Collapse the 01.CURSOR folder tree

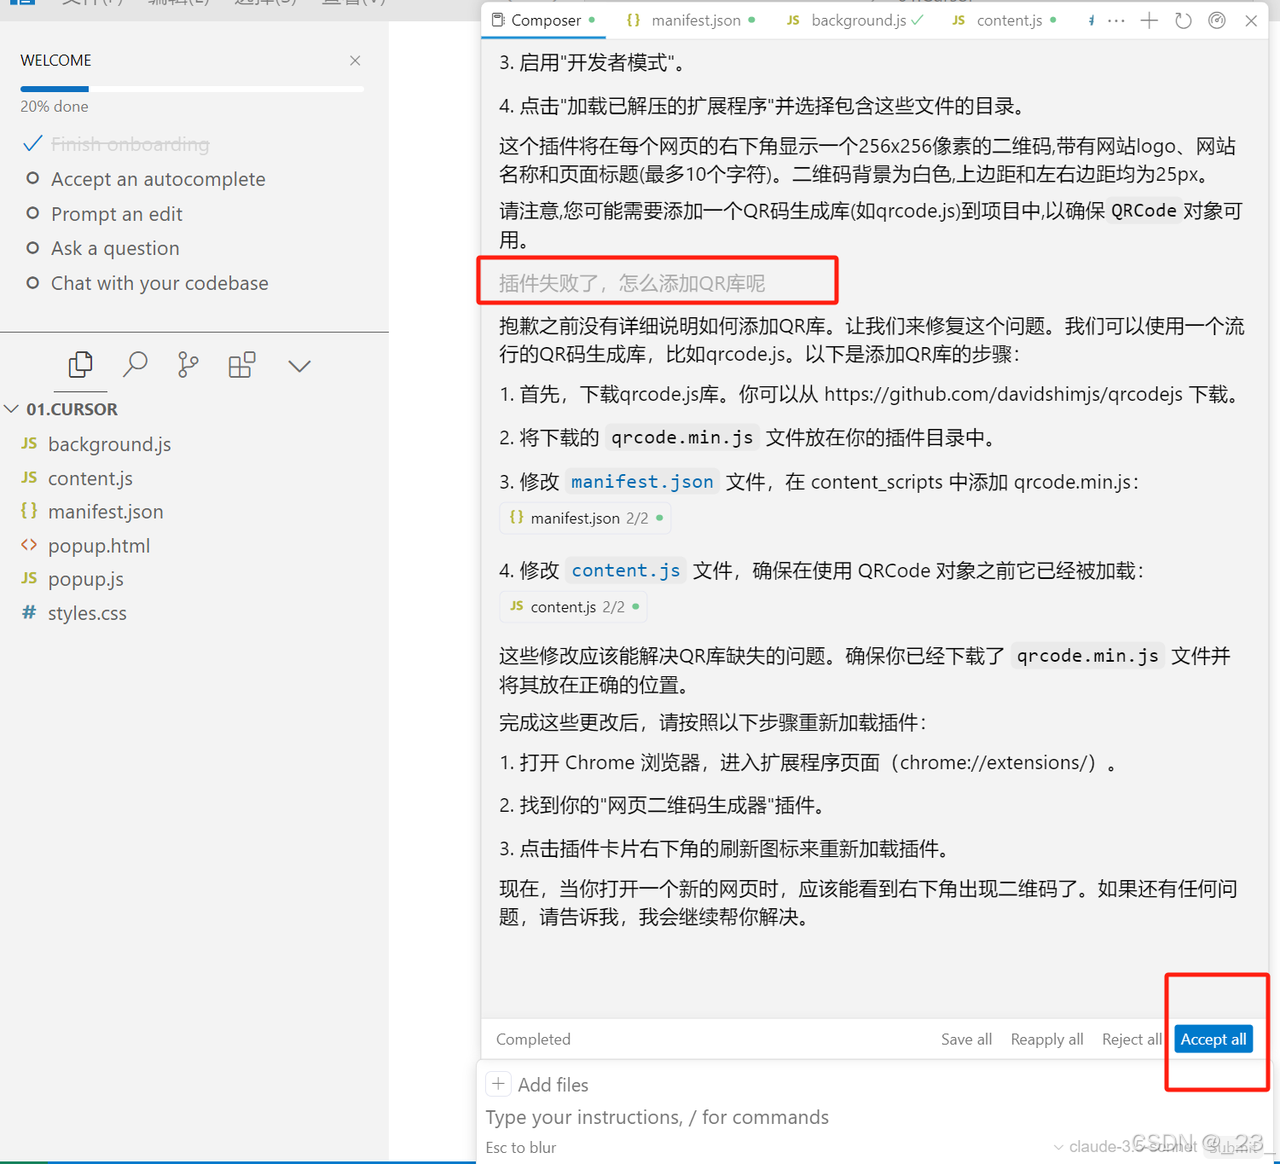(12, 408)
